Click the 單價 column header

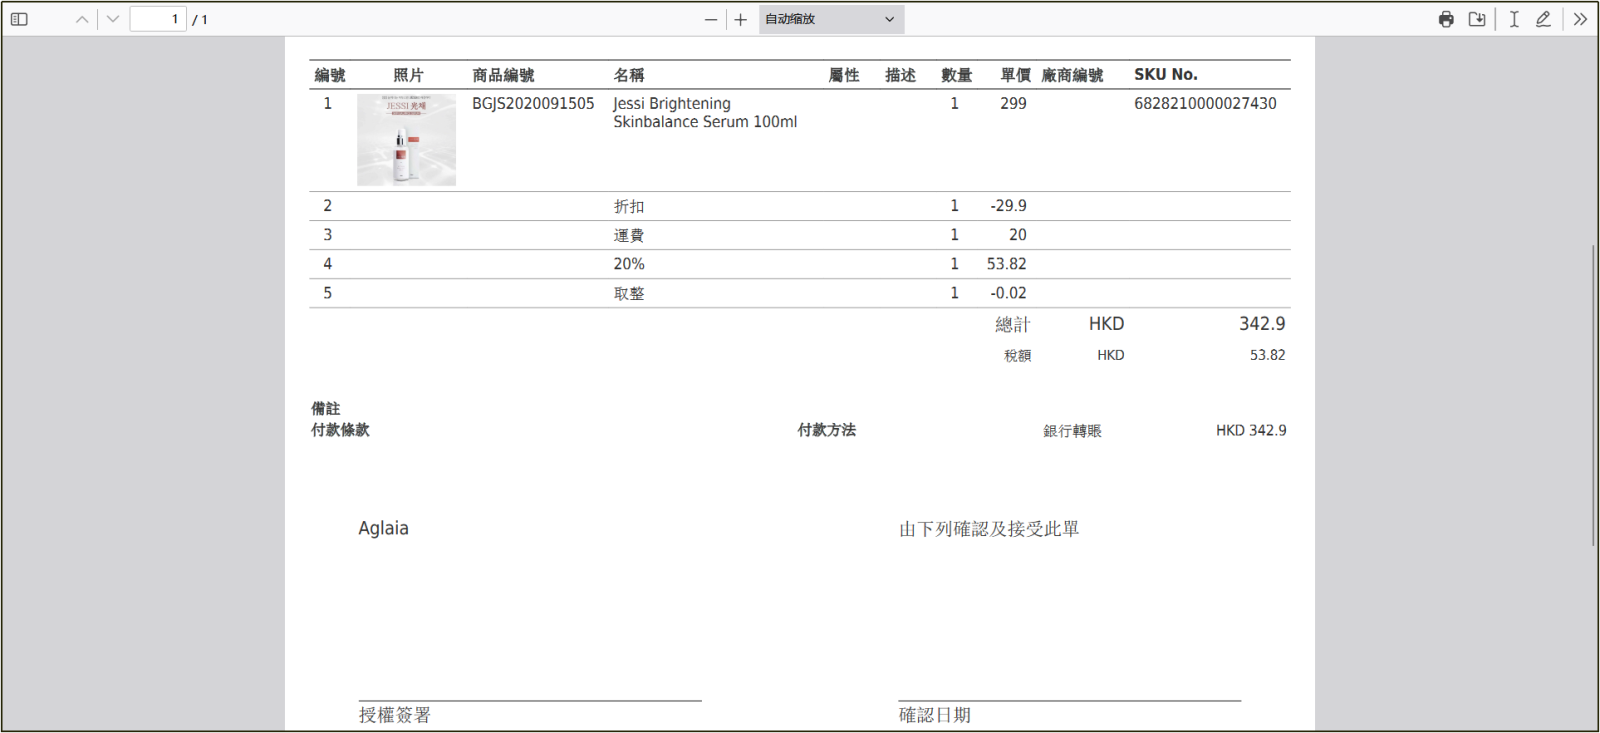(x=1015, y=75)
